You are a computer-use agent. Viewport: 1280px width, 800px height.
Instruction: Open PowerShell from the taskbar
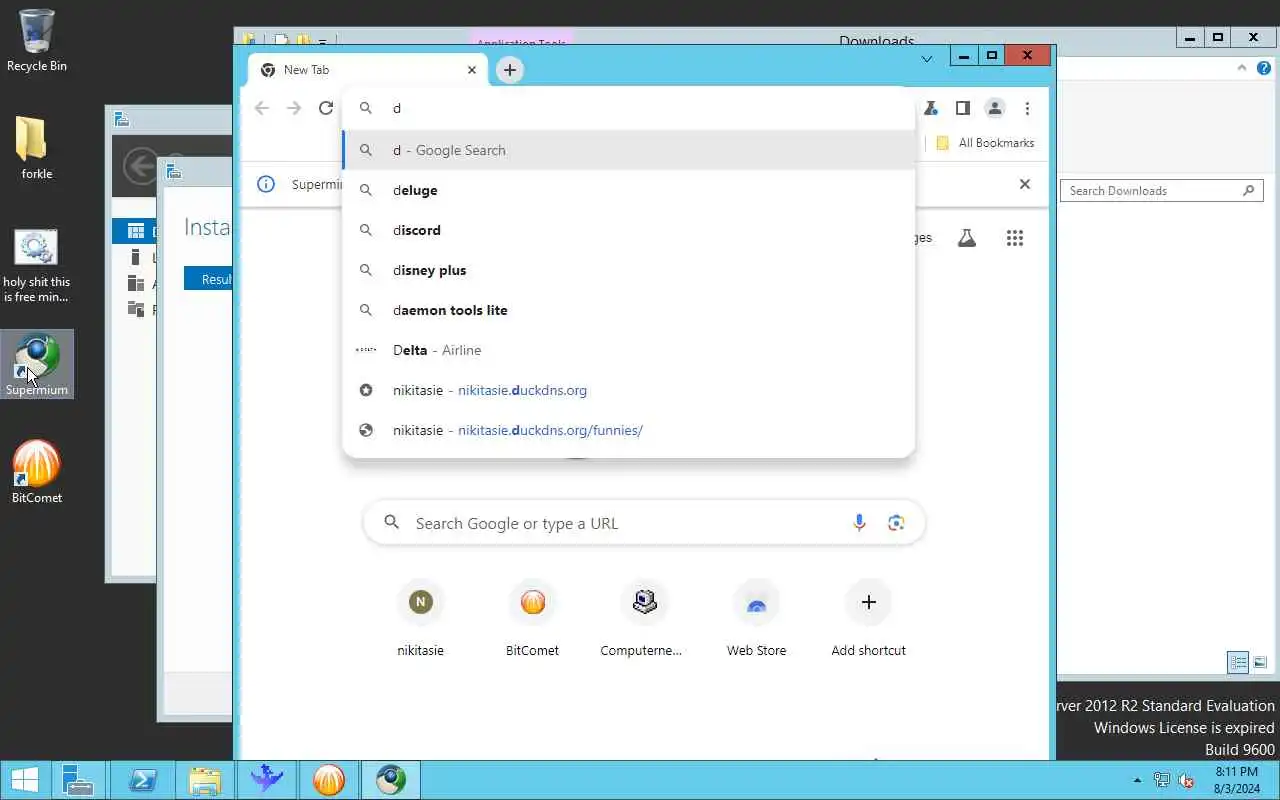142,779
